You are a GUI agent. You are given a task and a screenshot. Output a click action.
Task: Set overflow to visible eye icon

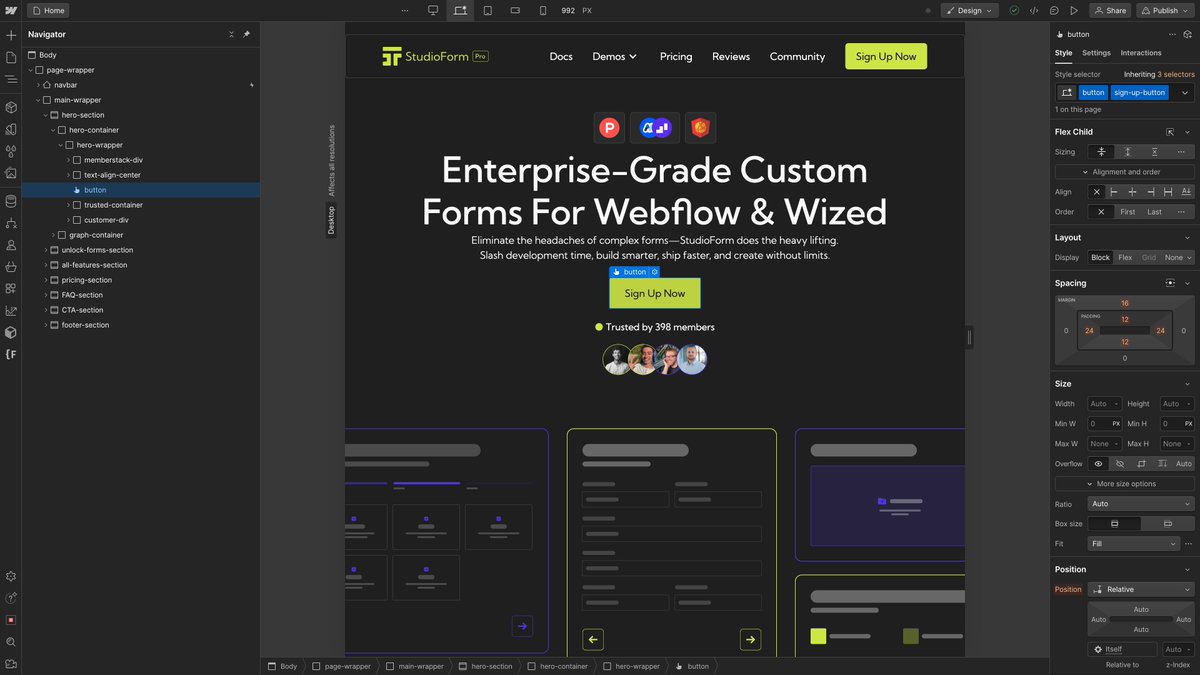pyautogui.click(x=1099, y=464)
